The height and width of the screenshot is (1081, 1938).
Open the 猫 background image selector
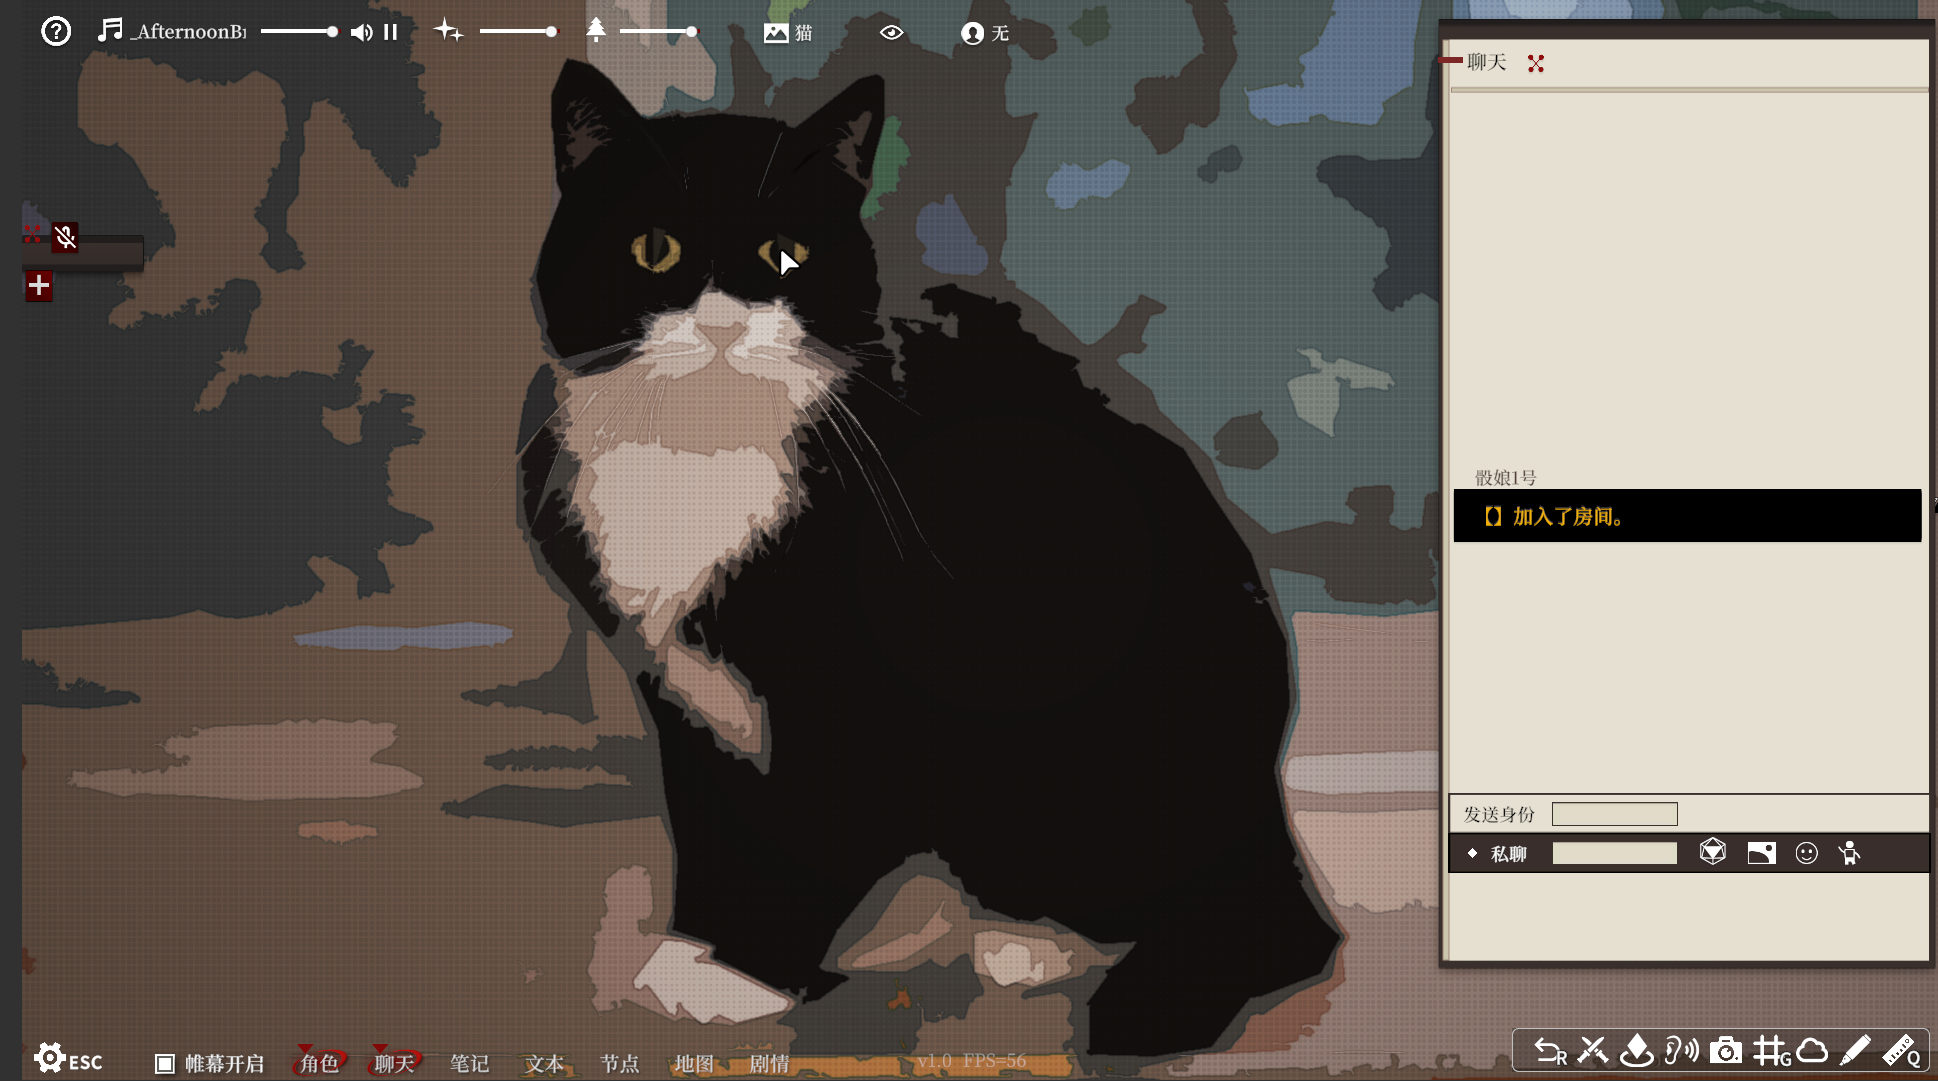click(788, 33)
